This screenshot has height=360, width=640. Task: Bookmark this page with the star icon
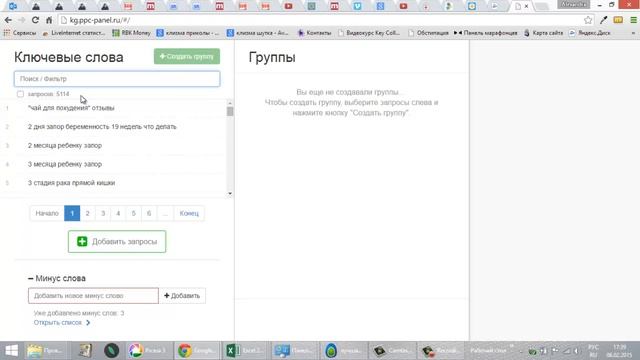coord(588,20)
